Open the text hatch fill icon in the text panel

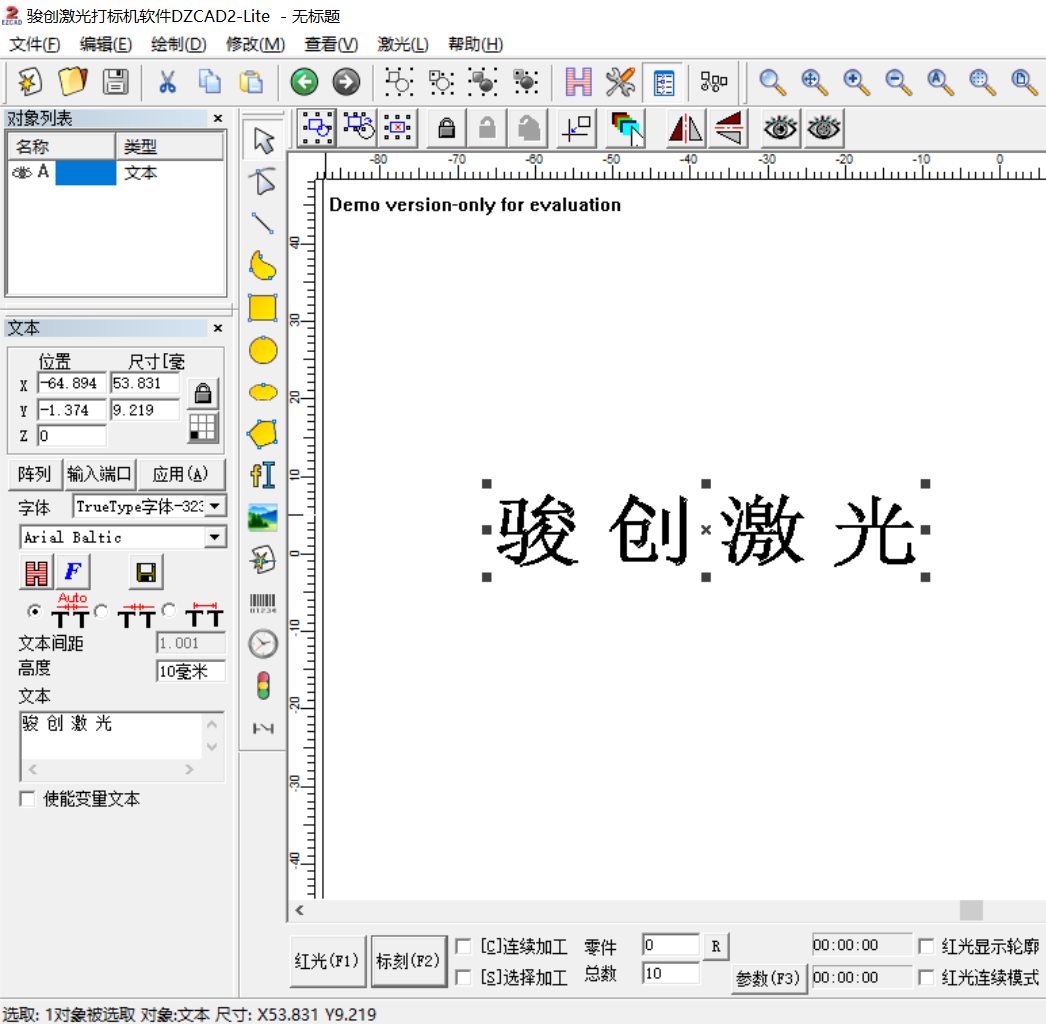36,572
